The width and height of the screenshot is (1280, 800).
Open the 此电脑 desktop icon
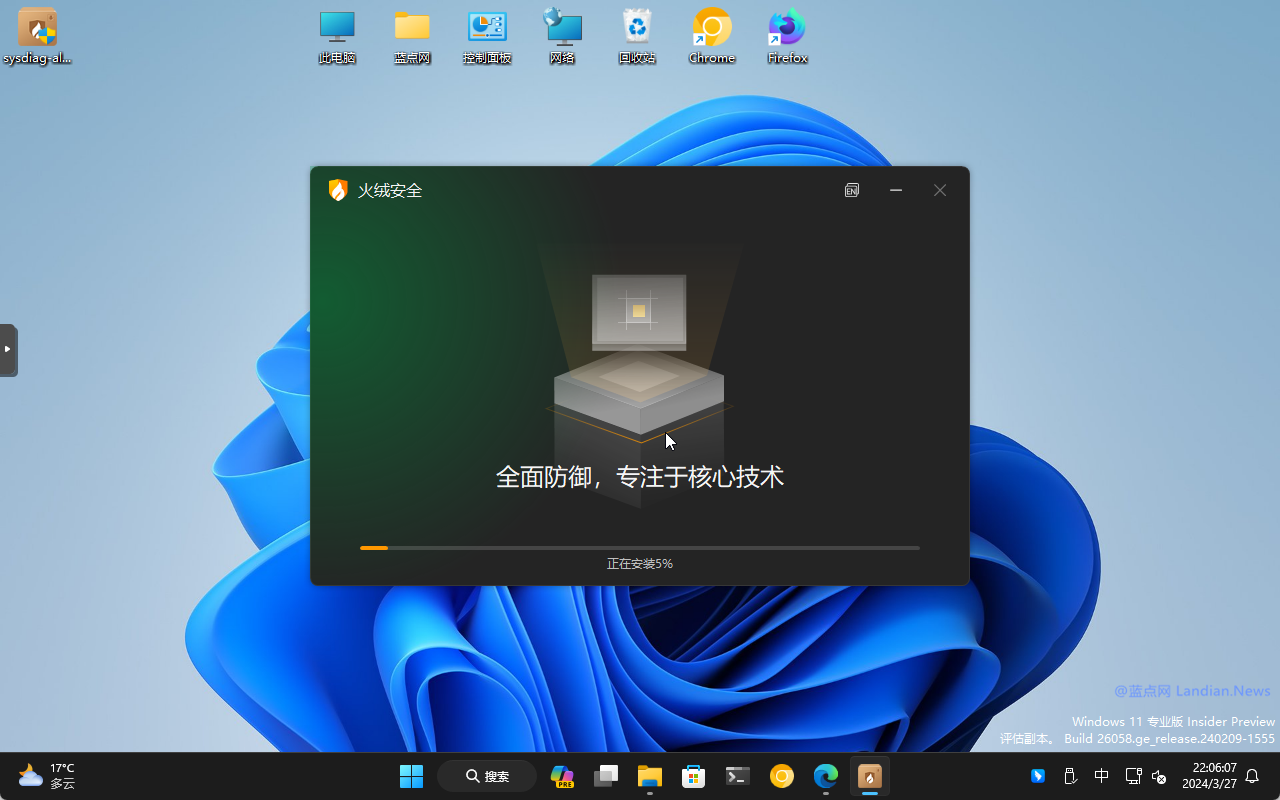337,35
